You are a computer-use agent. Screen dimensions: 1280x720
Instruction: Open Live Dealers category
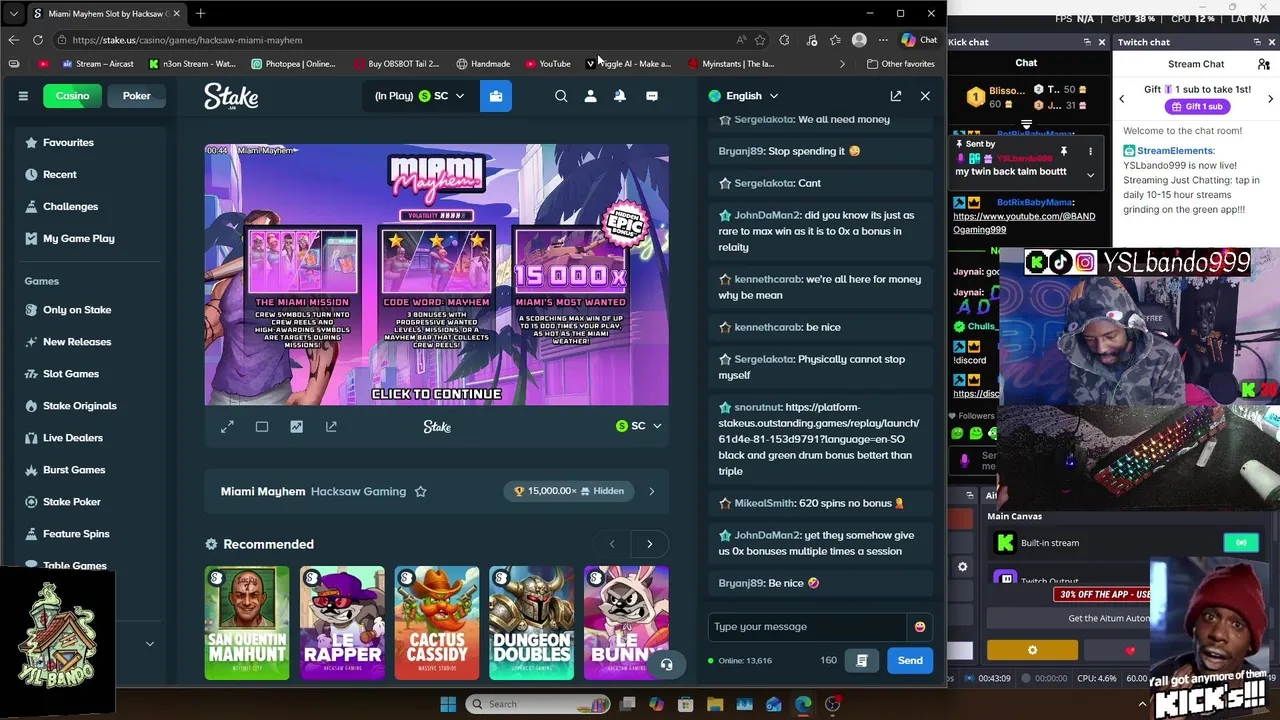click(x=72, y=438)
